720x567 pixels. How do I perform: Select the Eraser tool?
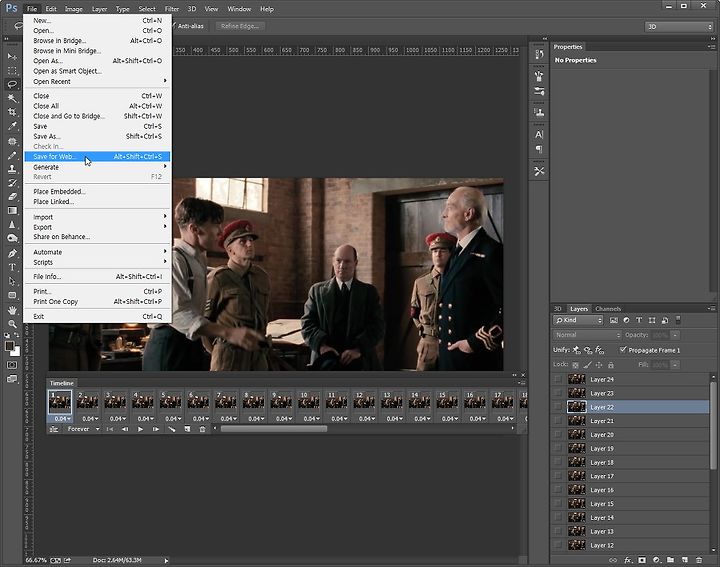(x=12, y=196)
